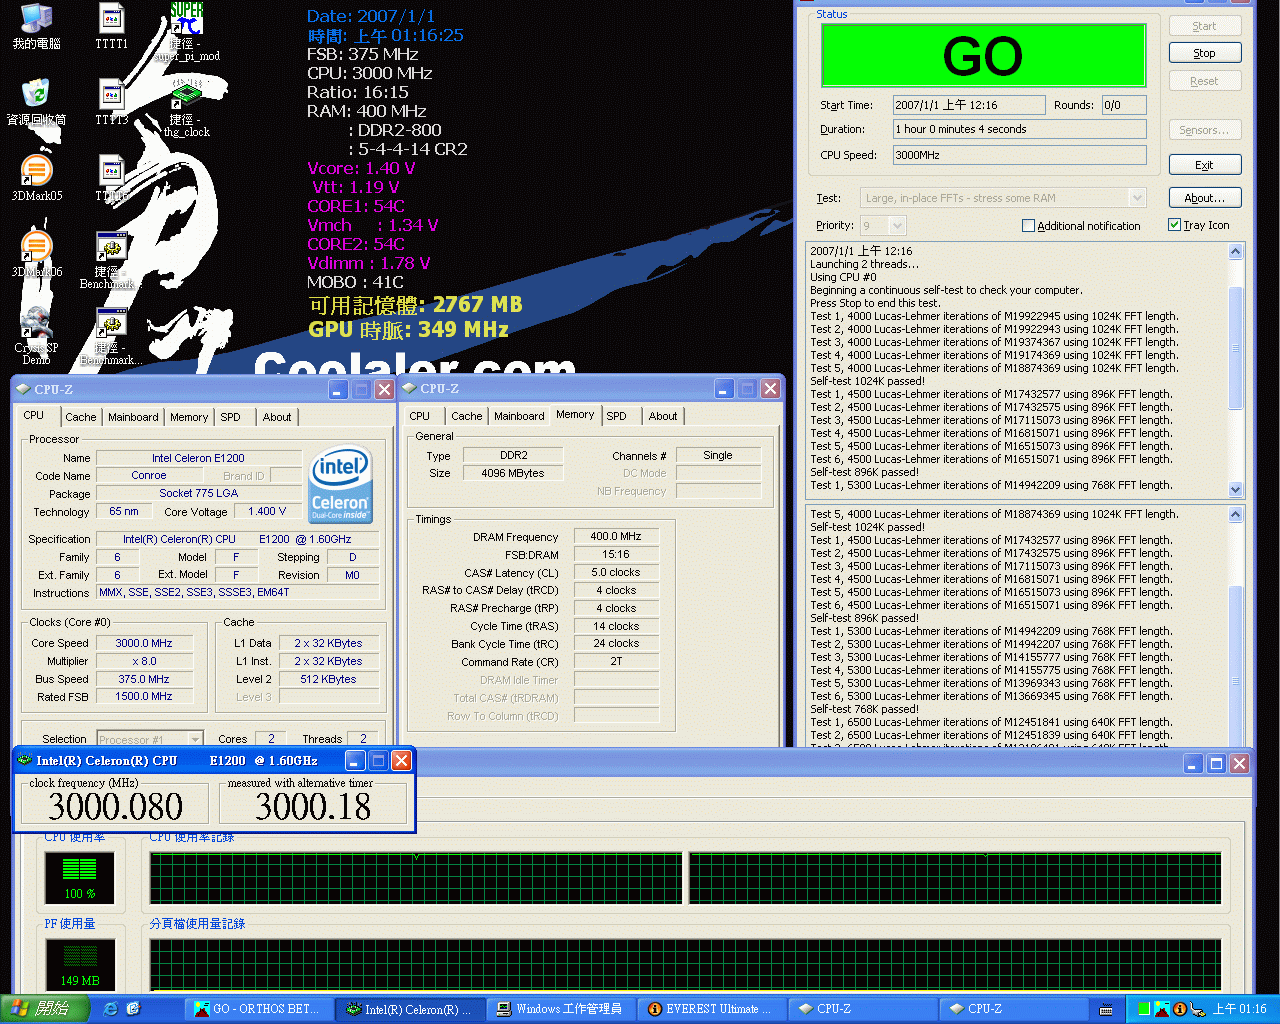
Task: Launch the 3DMark05 desktop shortcut
Action: (36, 178)
